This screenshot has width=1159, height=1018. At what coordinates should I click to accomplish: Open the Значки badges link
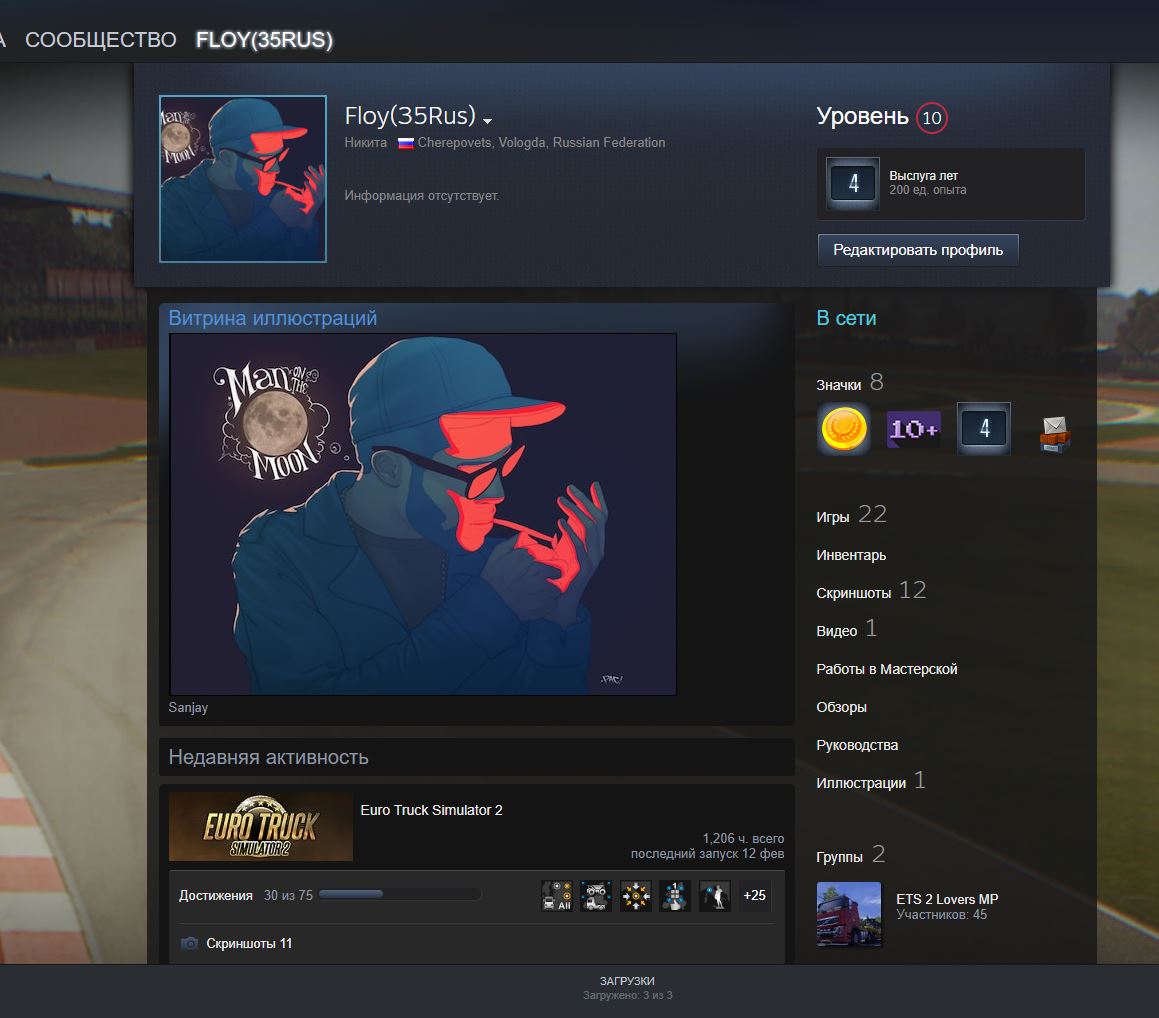pos(838,385)
